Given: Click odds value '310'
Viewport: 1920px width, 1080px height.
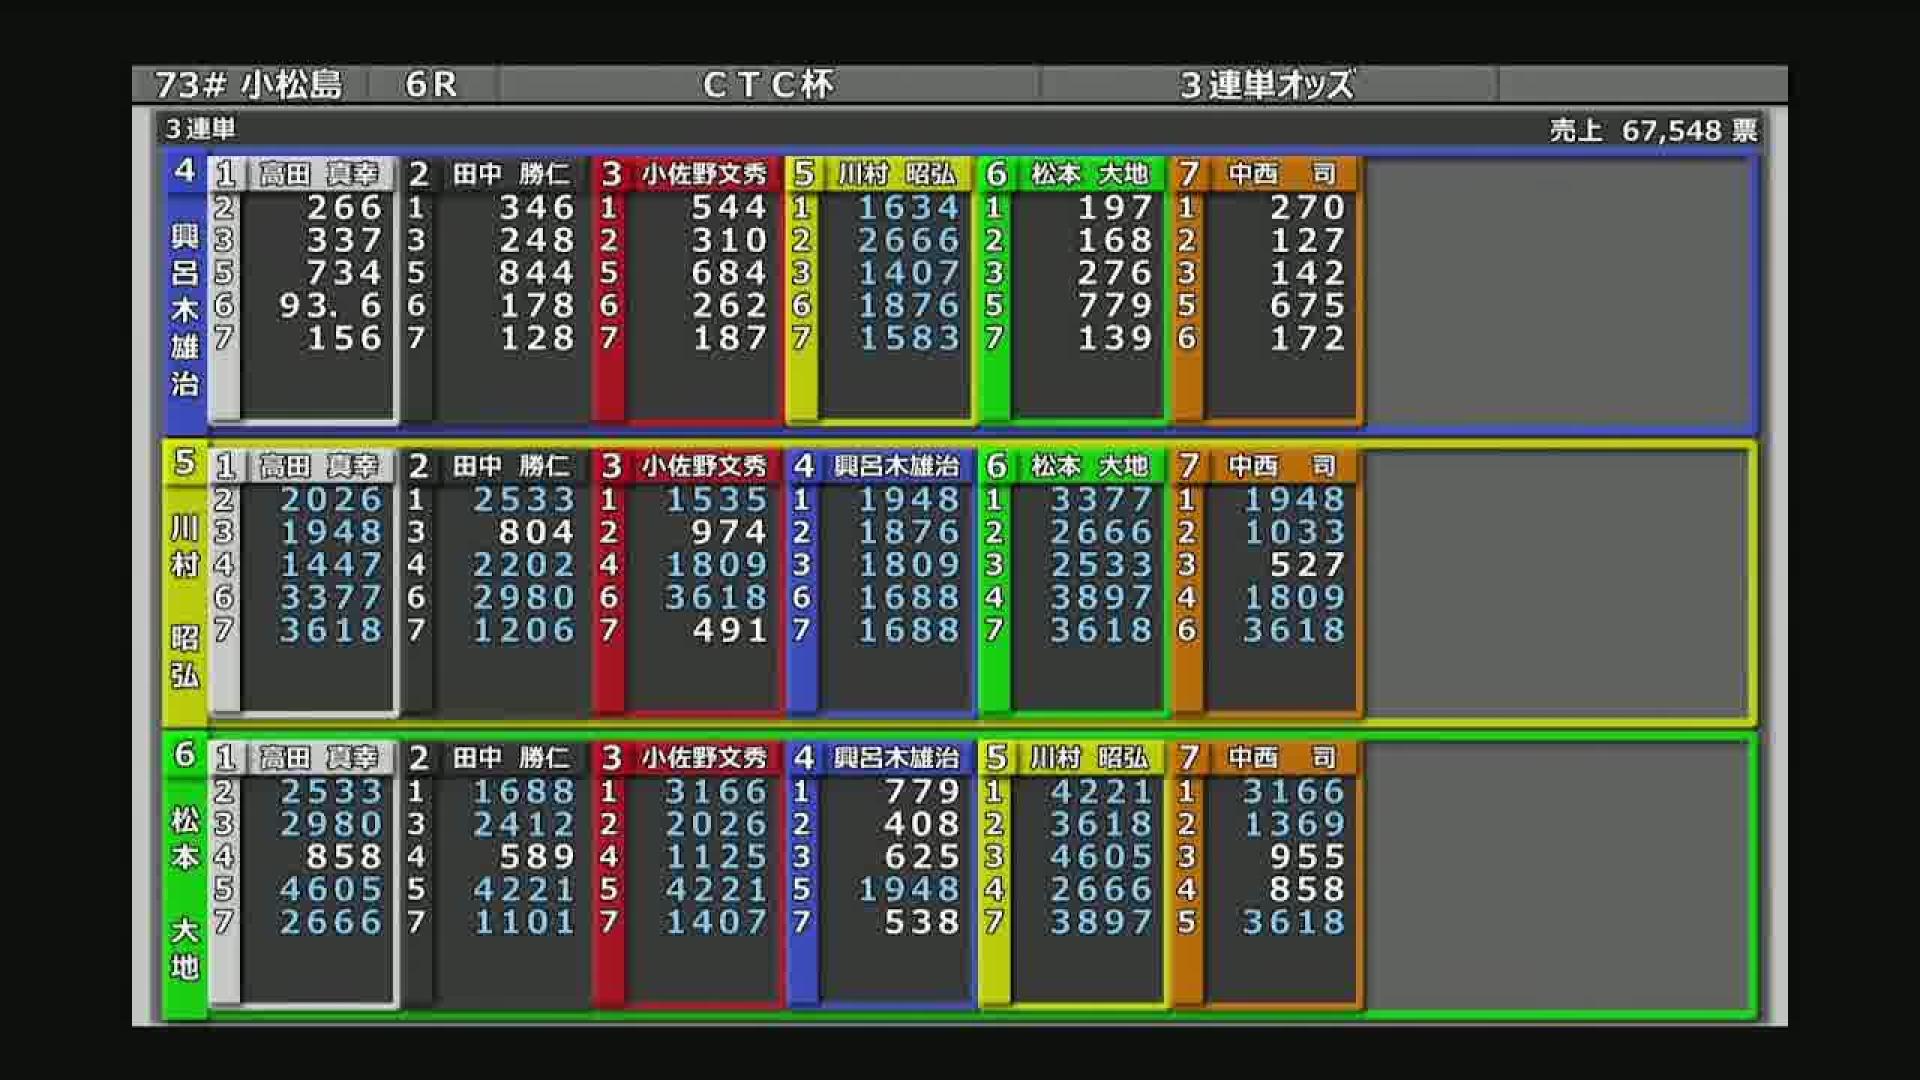Looking at the screenshot, I should (x=729, y=241).
